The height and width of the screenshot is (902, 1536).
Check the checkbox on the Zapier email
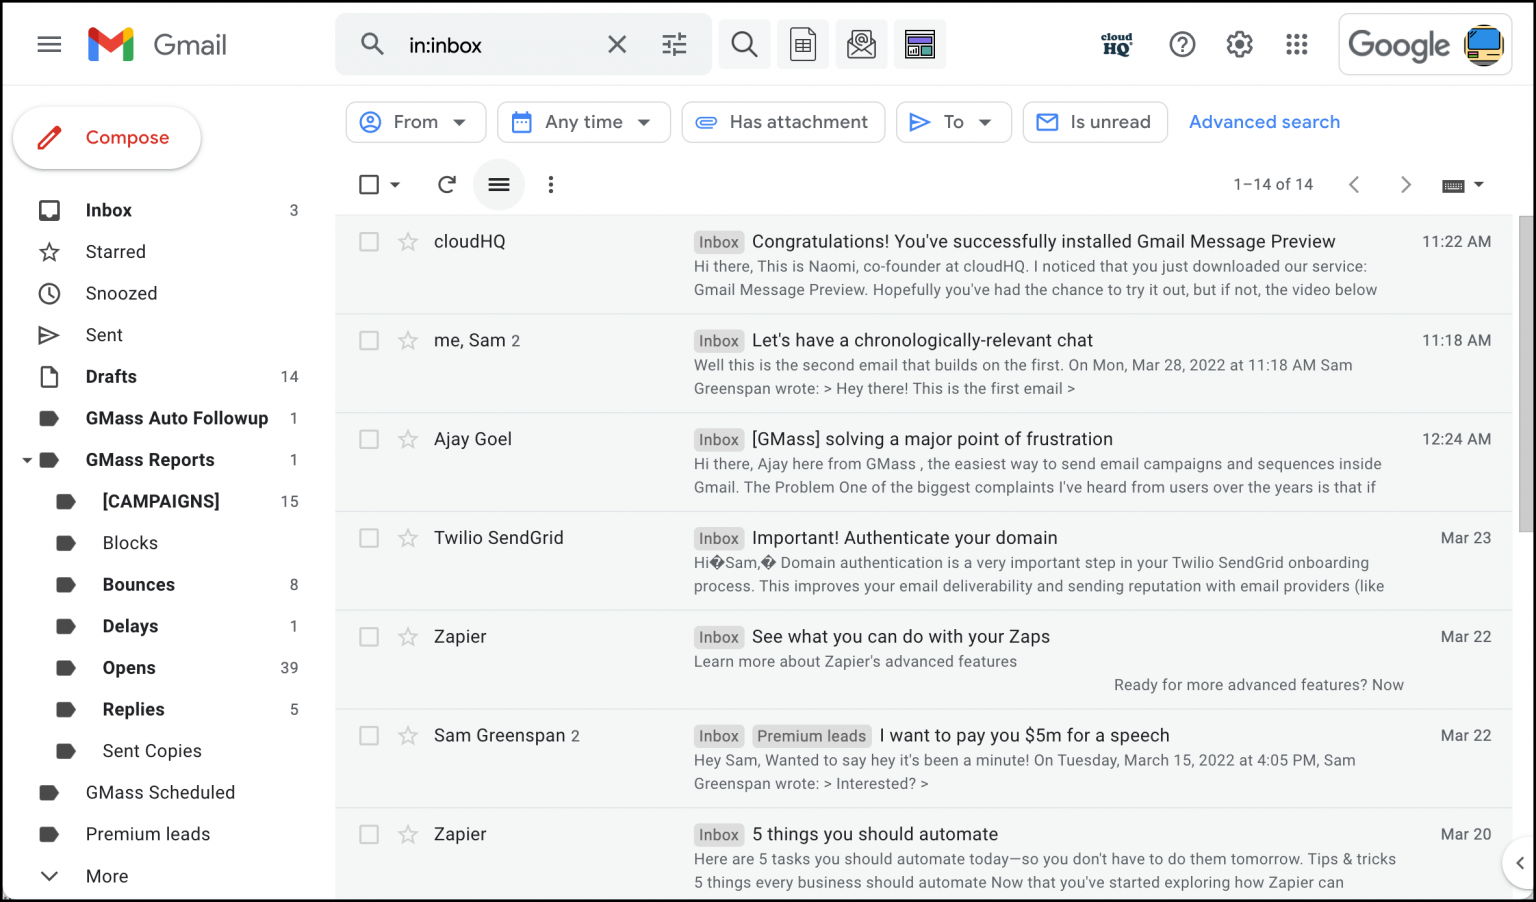369,636
